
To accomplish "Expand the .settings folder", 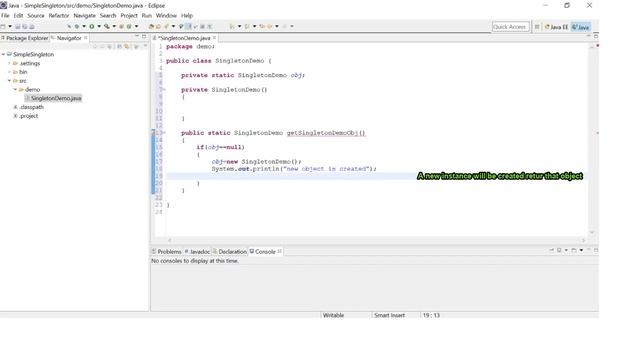I will 9,63.
